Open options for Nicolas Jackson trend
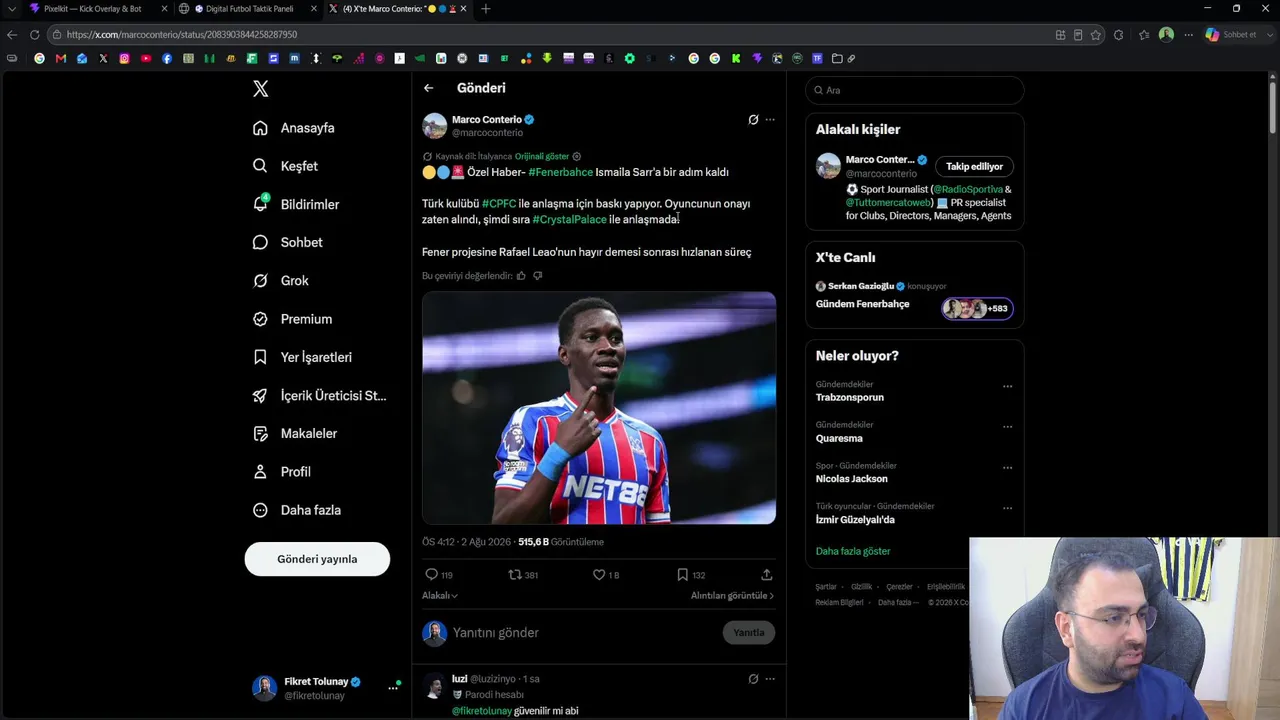This screenshot has width=1280, height=720. pyautogui.click(x=1007, y=467)
